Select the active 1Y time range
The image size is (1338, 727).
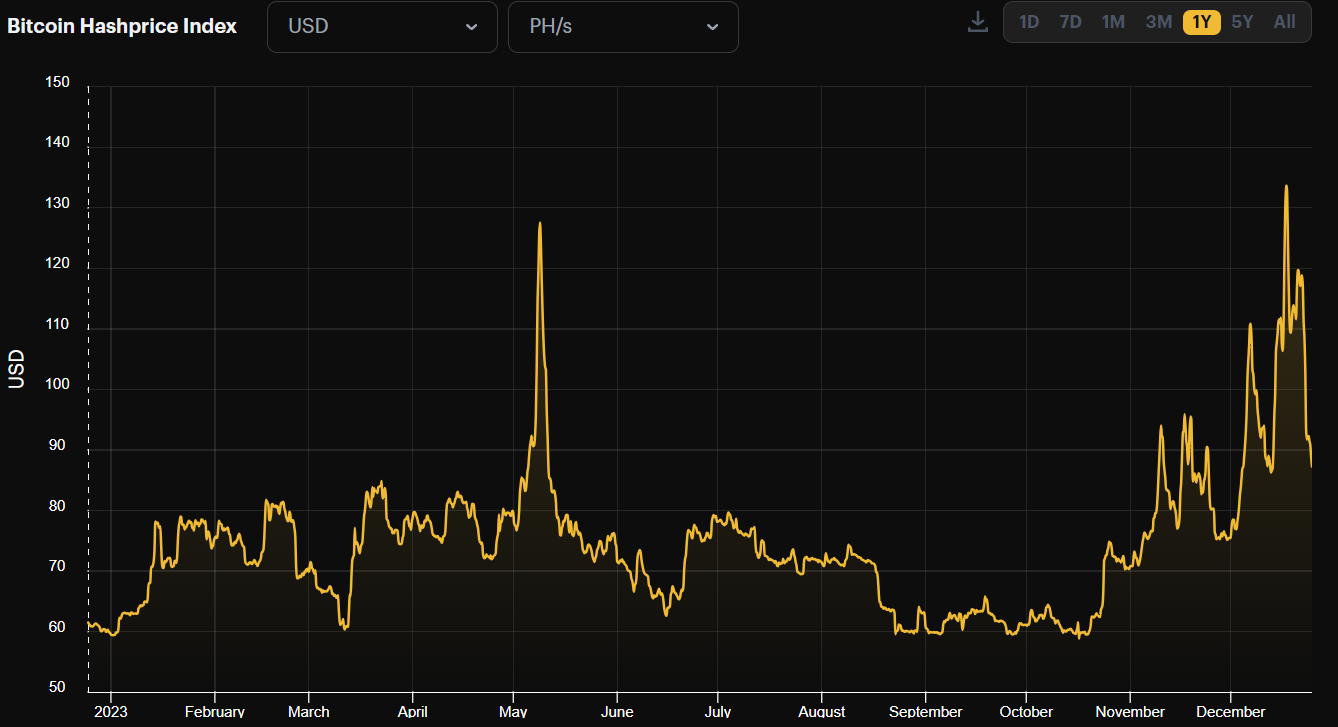pos(1201,22)
